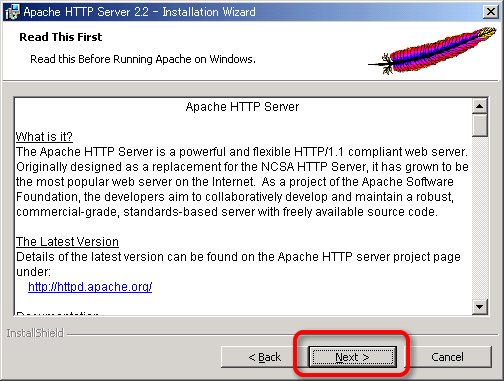
Task: Click the 'What is it?' heading
Action: tap(44, 137)
